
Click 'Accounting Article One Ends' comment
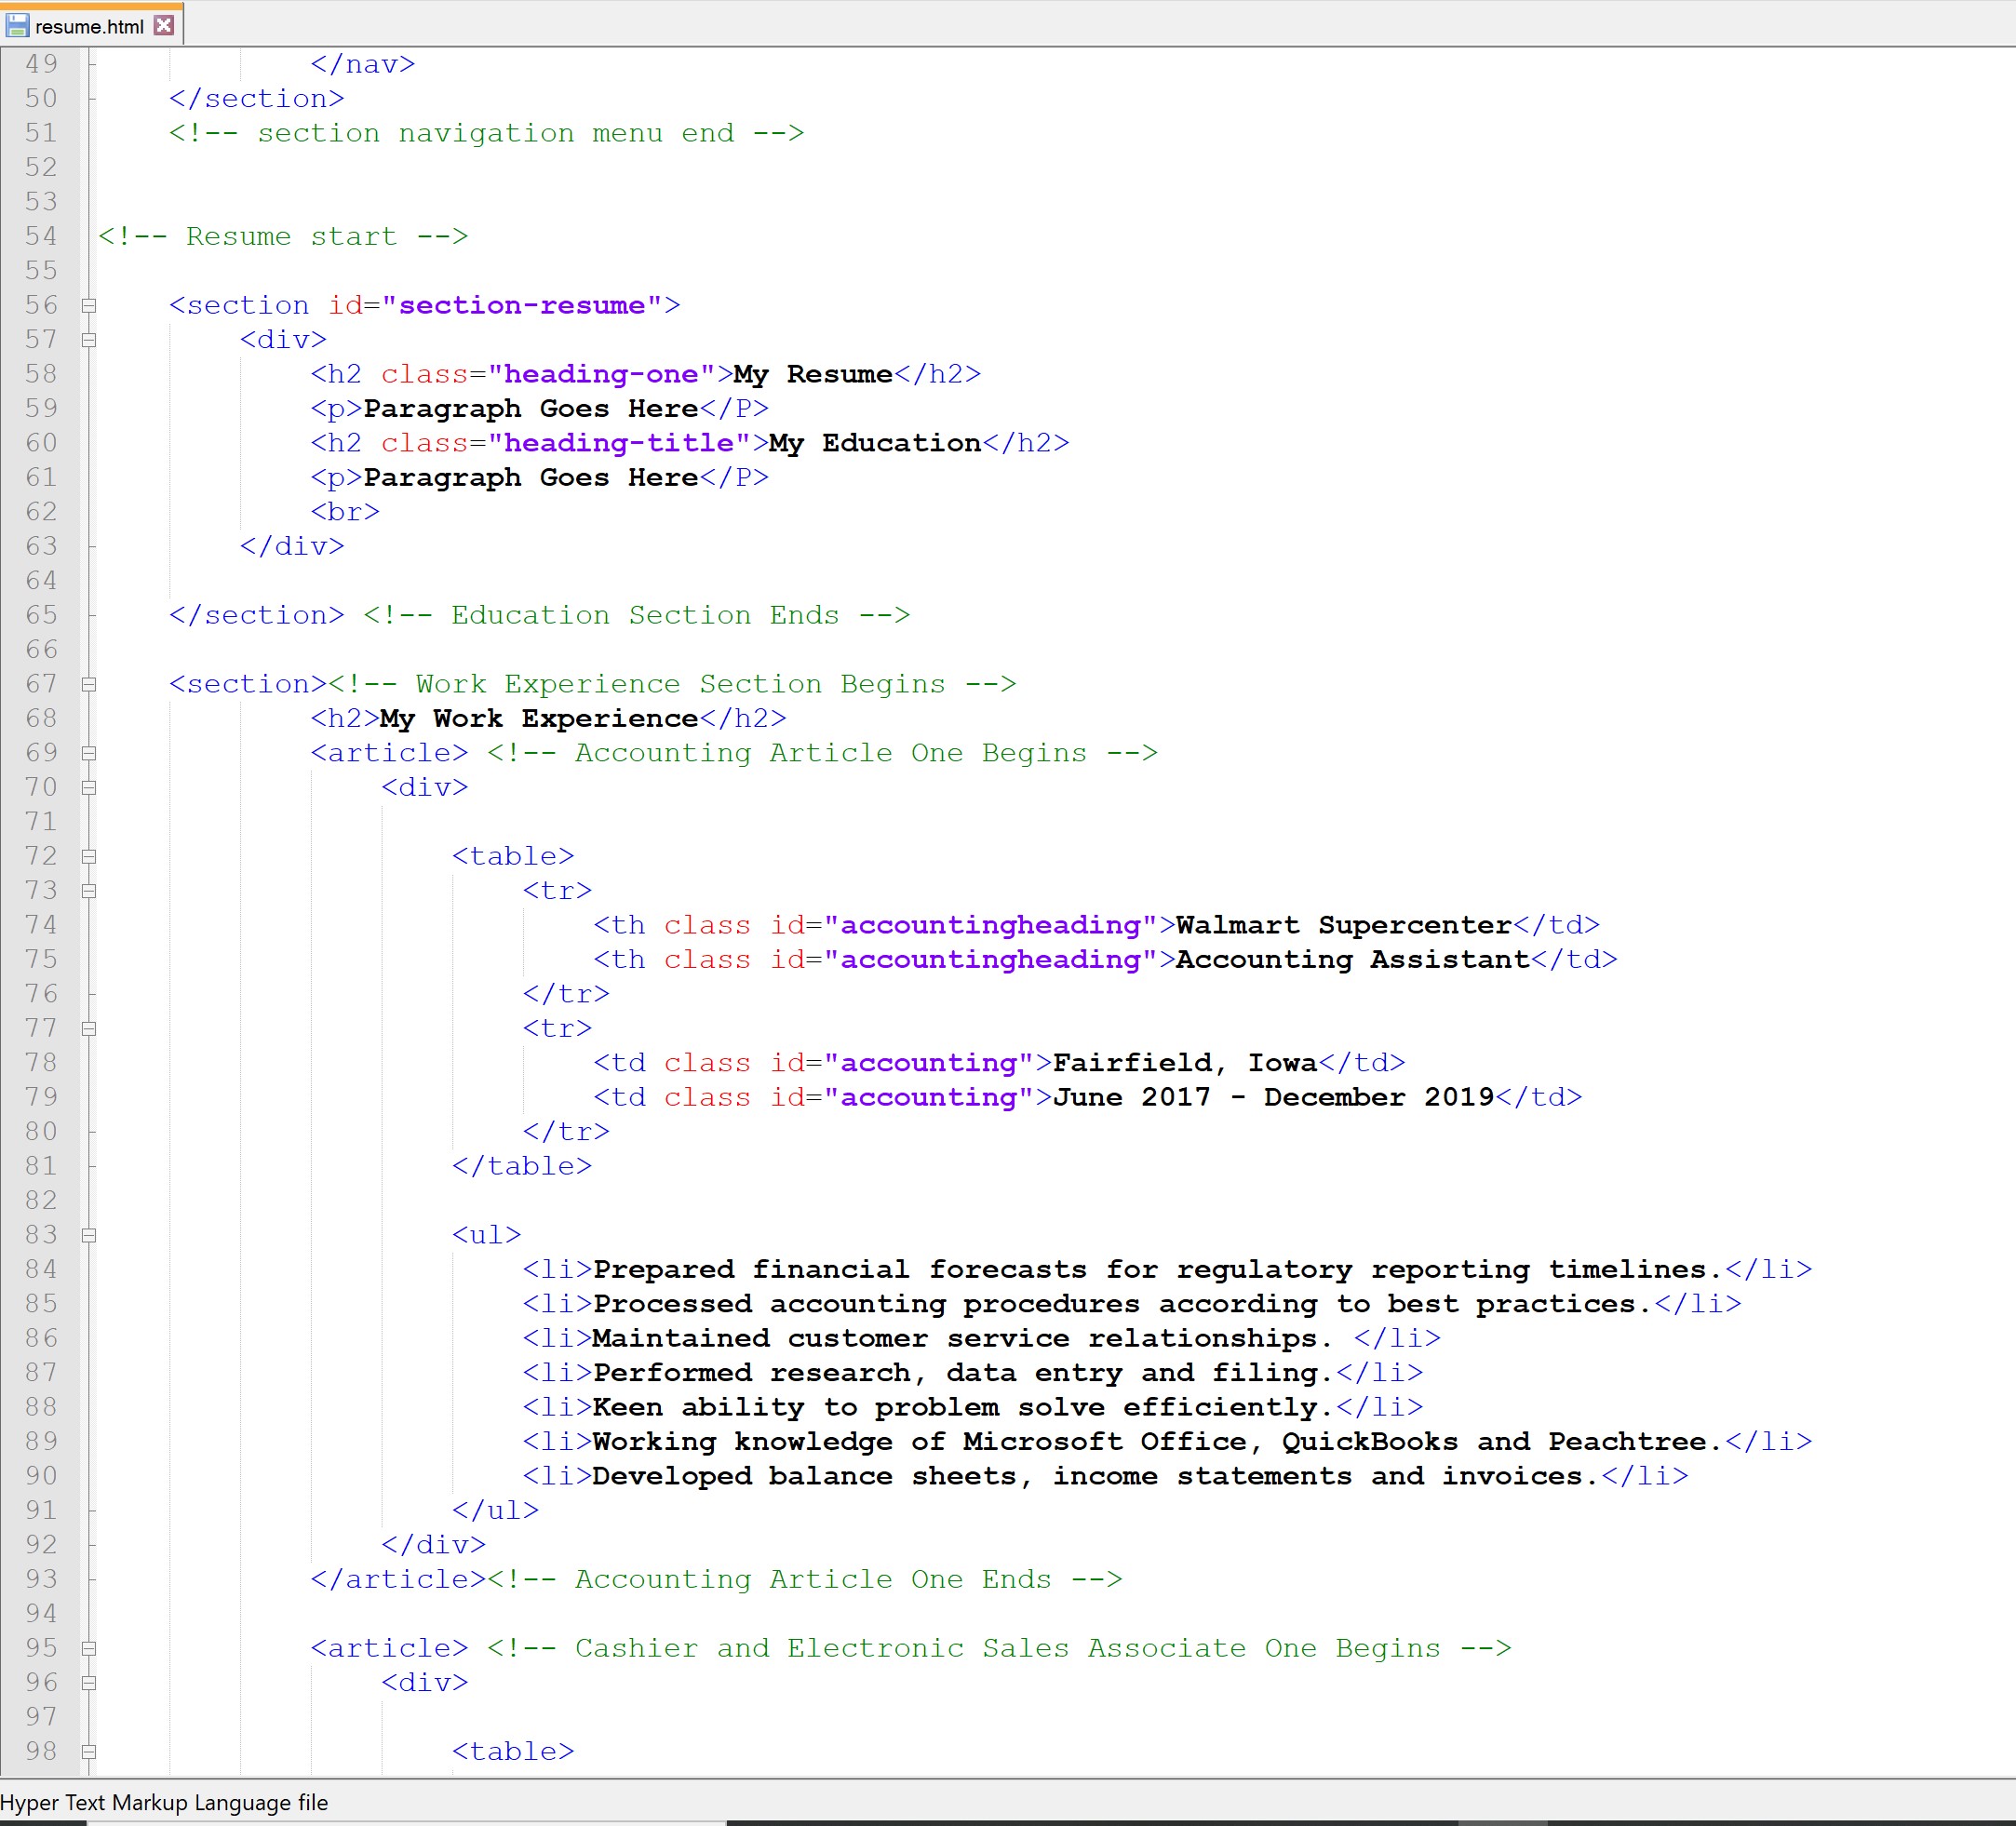[x=813, y=1579]
